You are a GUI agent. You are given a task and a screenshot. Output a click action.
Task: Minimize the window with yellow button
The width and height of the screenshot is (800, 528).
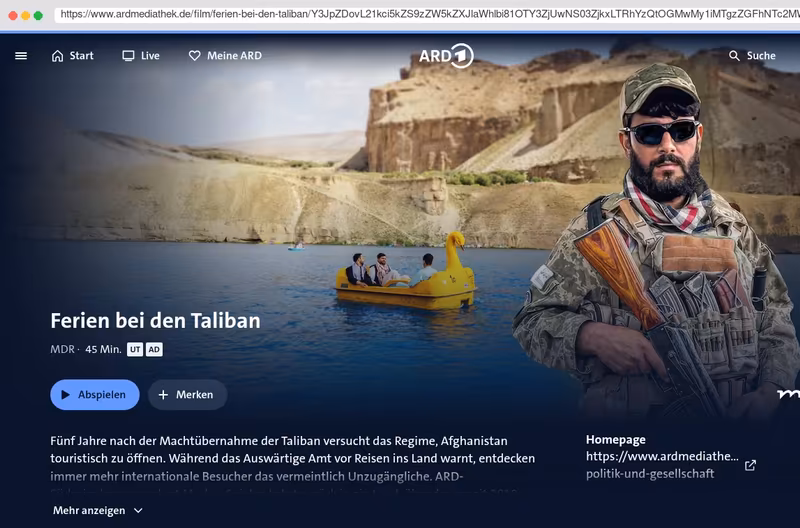pyautogui.click(x=26, y=15)
